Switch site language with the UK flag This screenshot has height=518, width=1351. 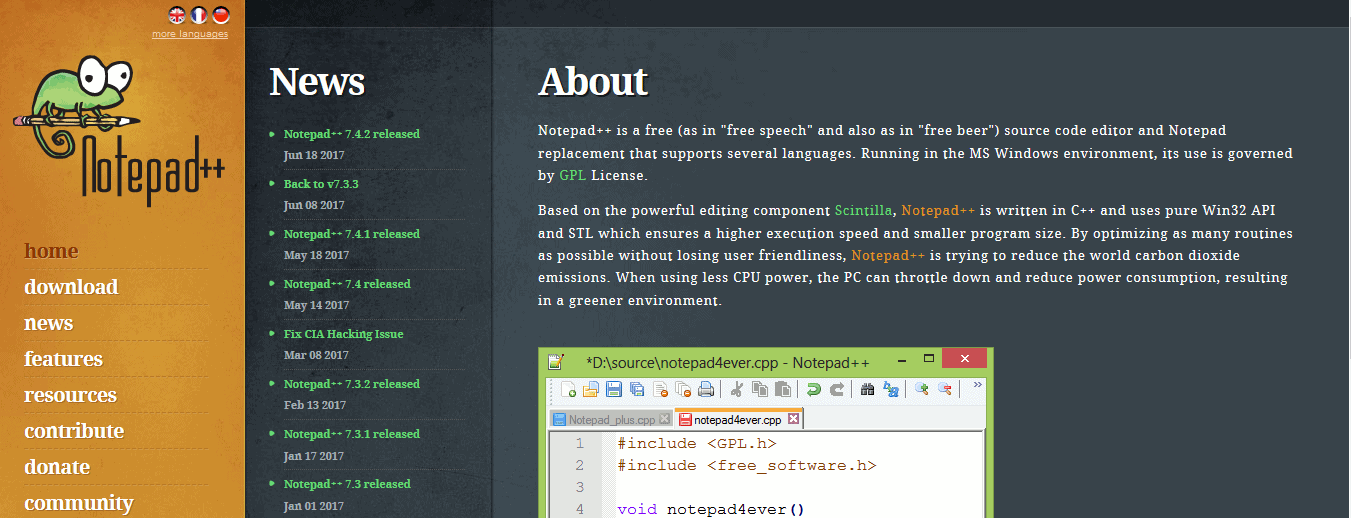[x=177, y=14]
